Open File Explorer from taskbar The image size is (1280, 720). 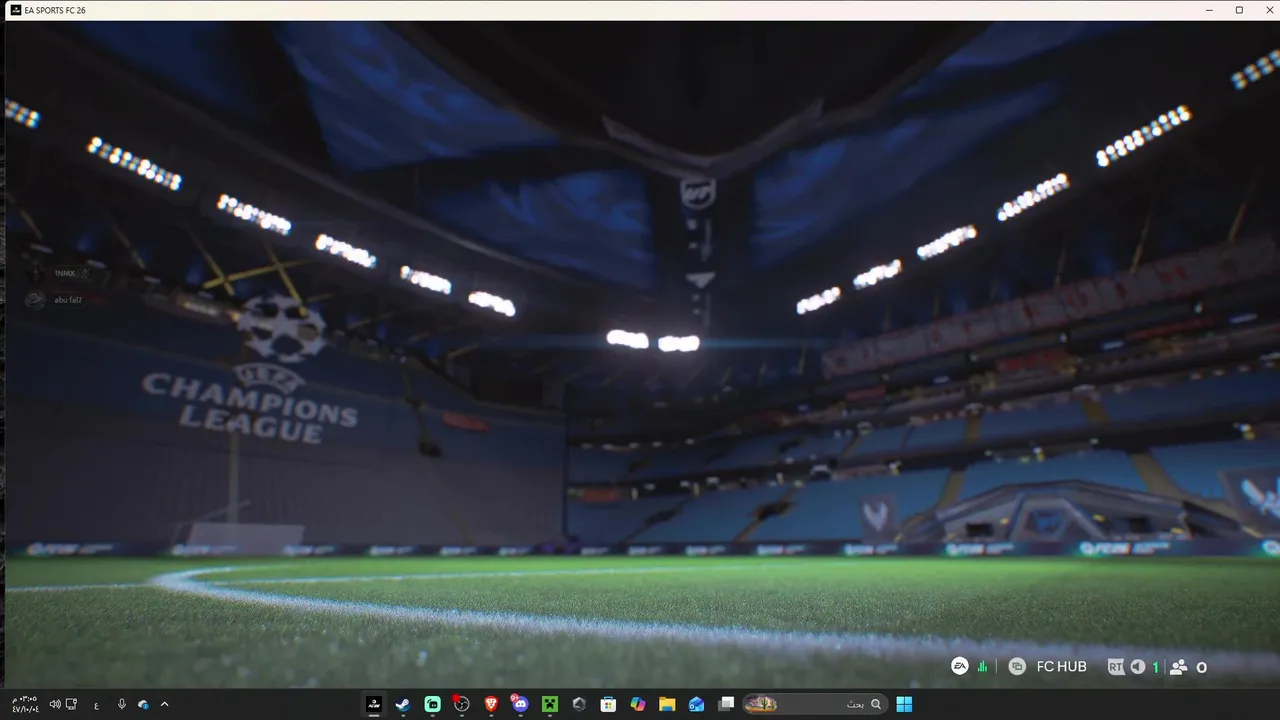click(x=667, y=704)
